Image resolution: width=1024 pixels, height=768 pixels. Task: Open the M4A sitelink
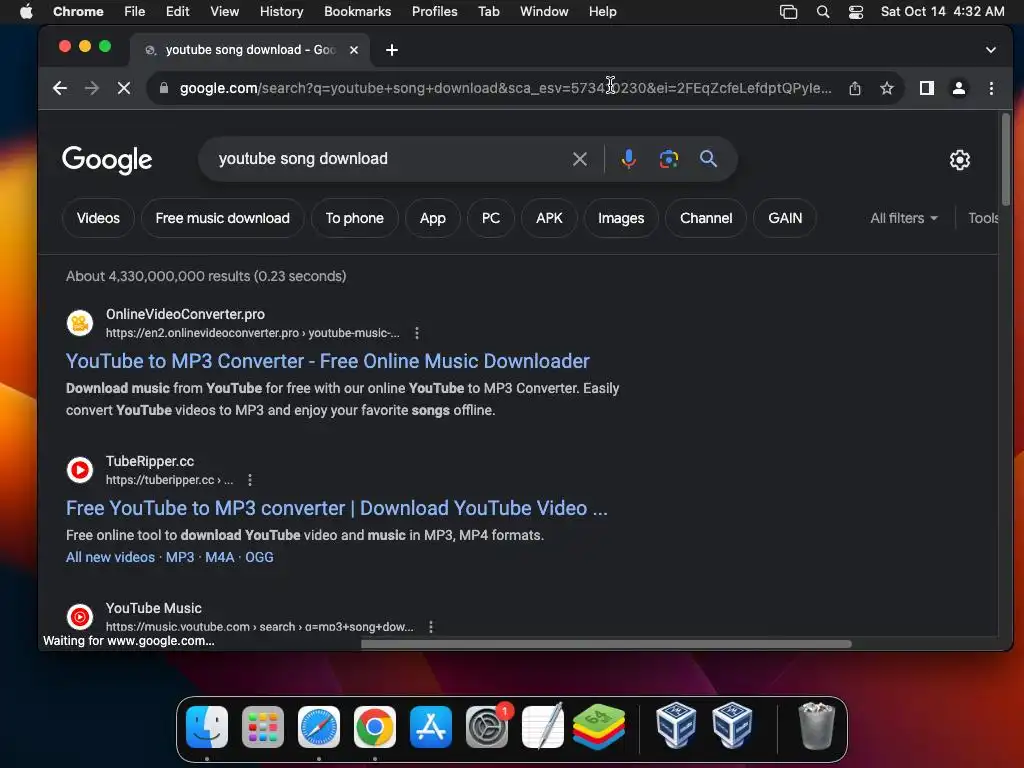[x=219, y=557]
